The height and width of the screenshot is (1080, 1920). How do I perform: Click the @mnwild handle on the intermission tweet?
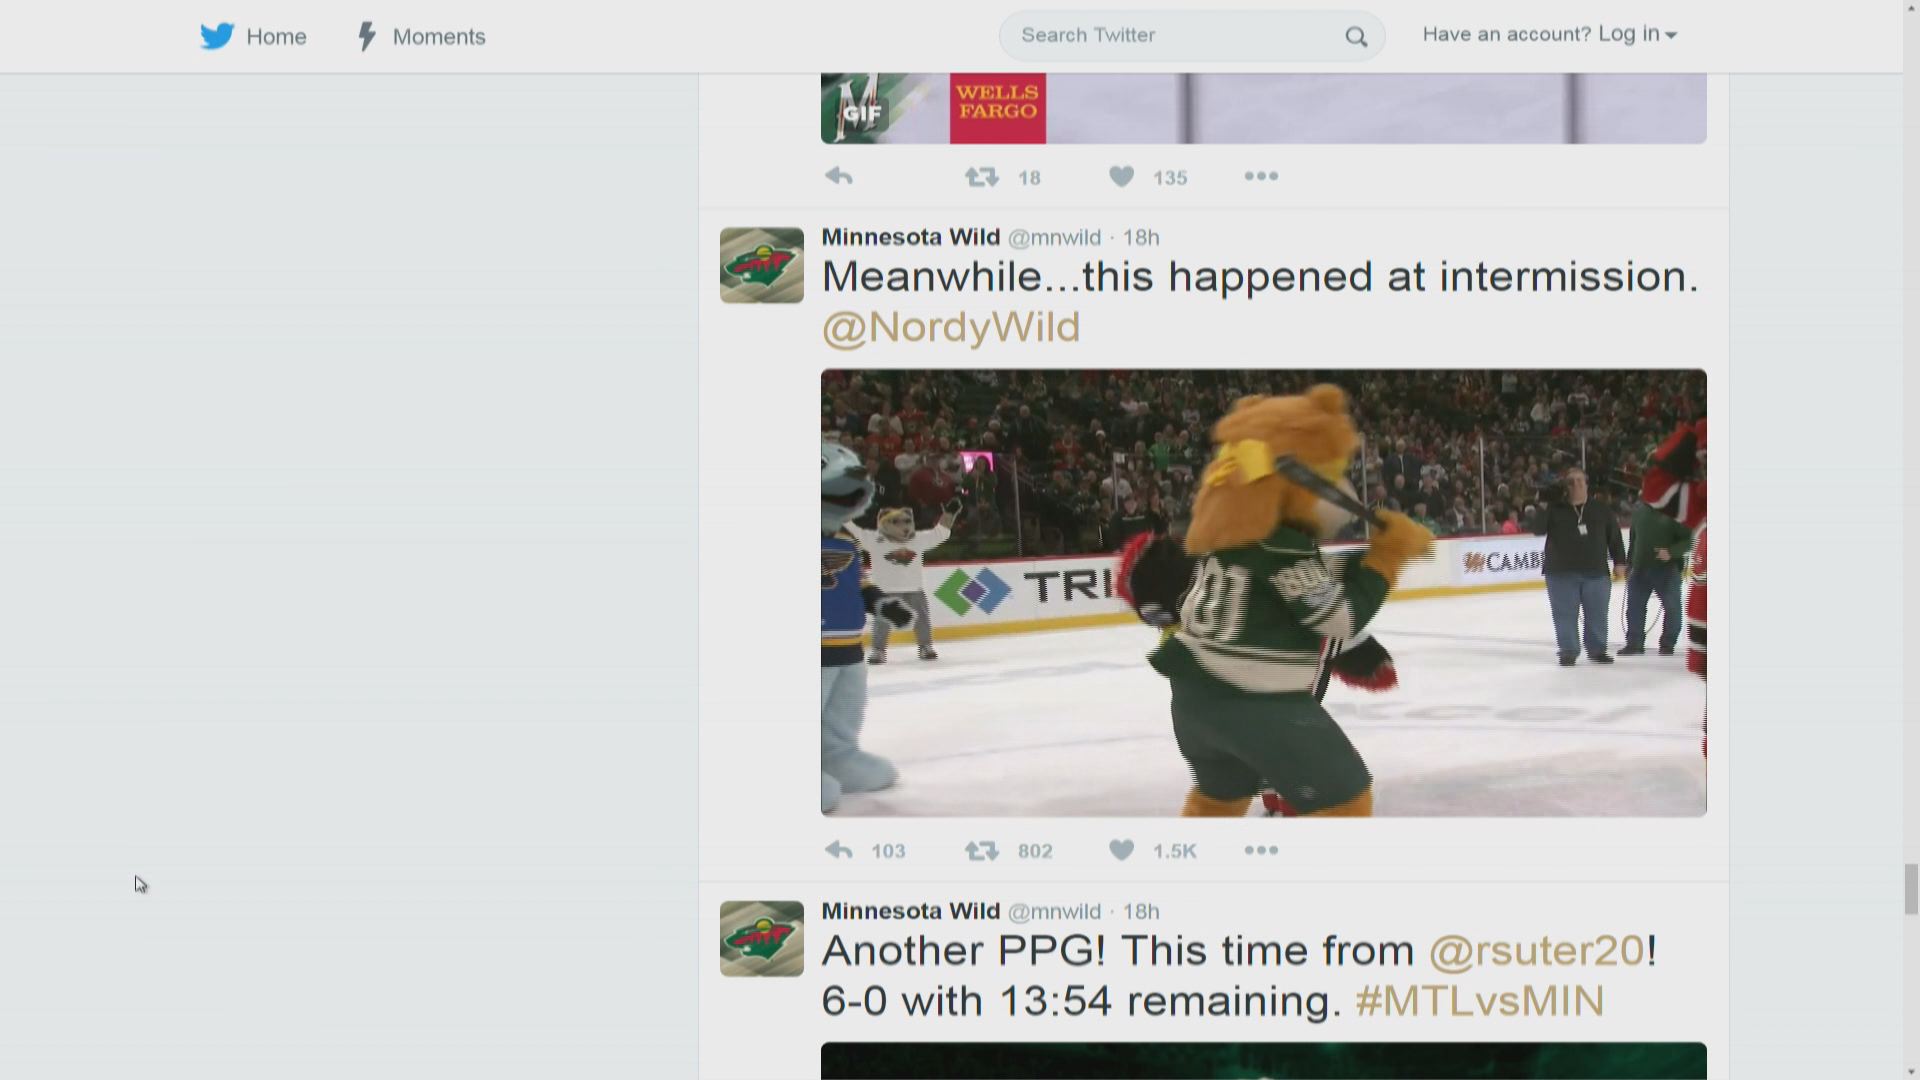(x=1054, y=237)
